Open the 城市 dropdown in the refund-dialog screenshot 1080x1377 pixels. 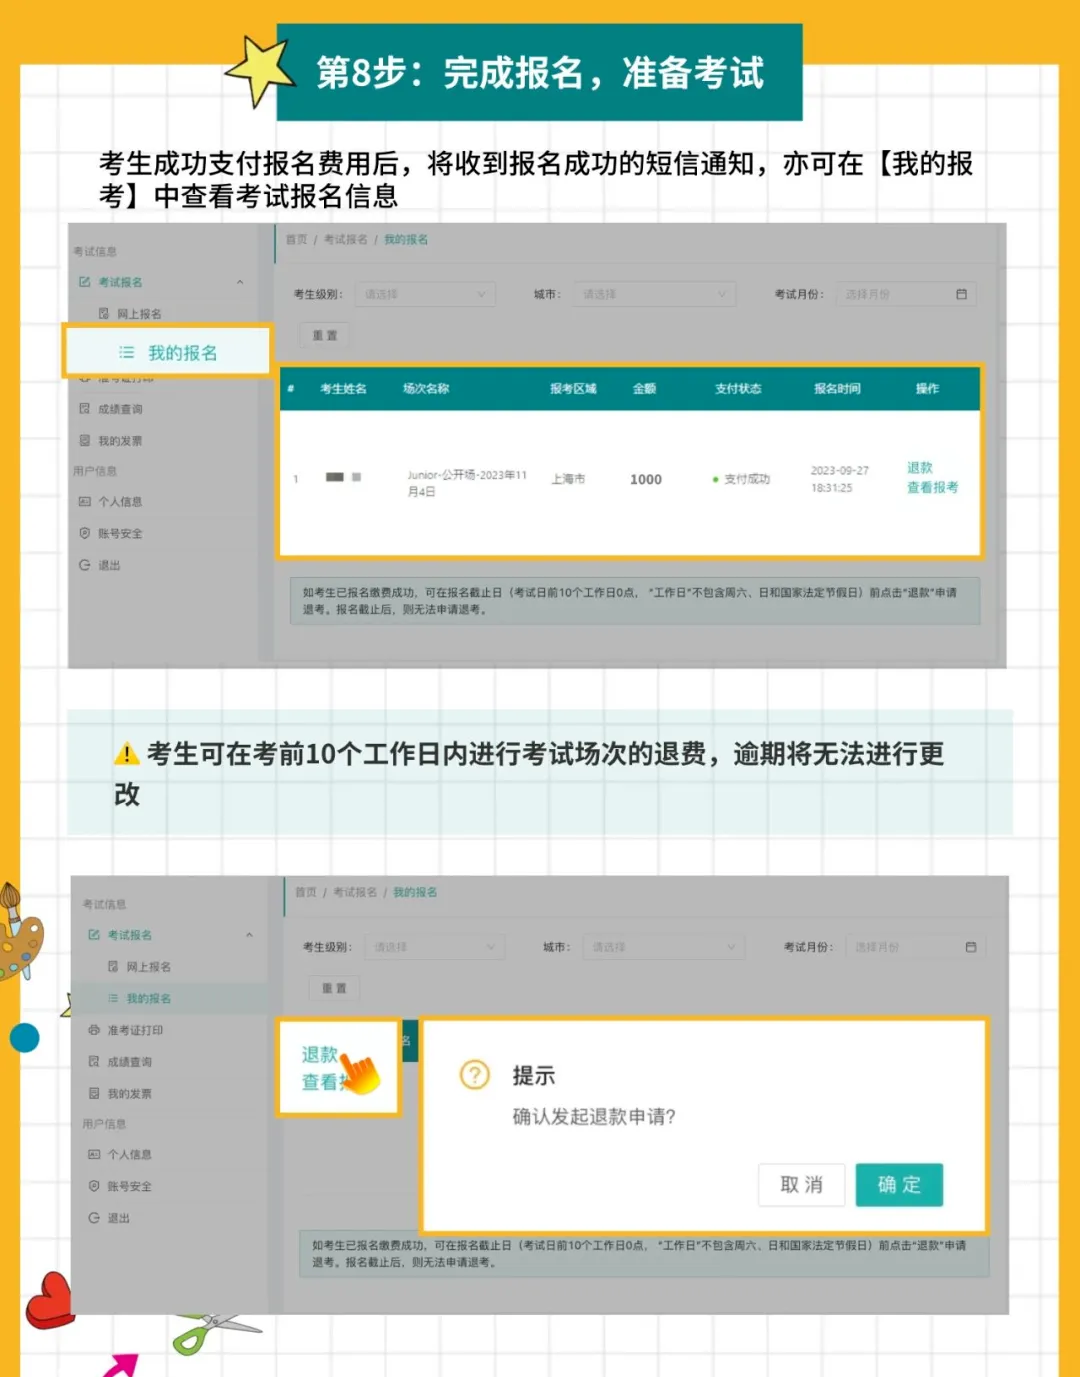tap(663, 947)
